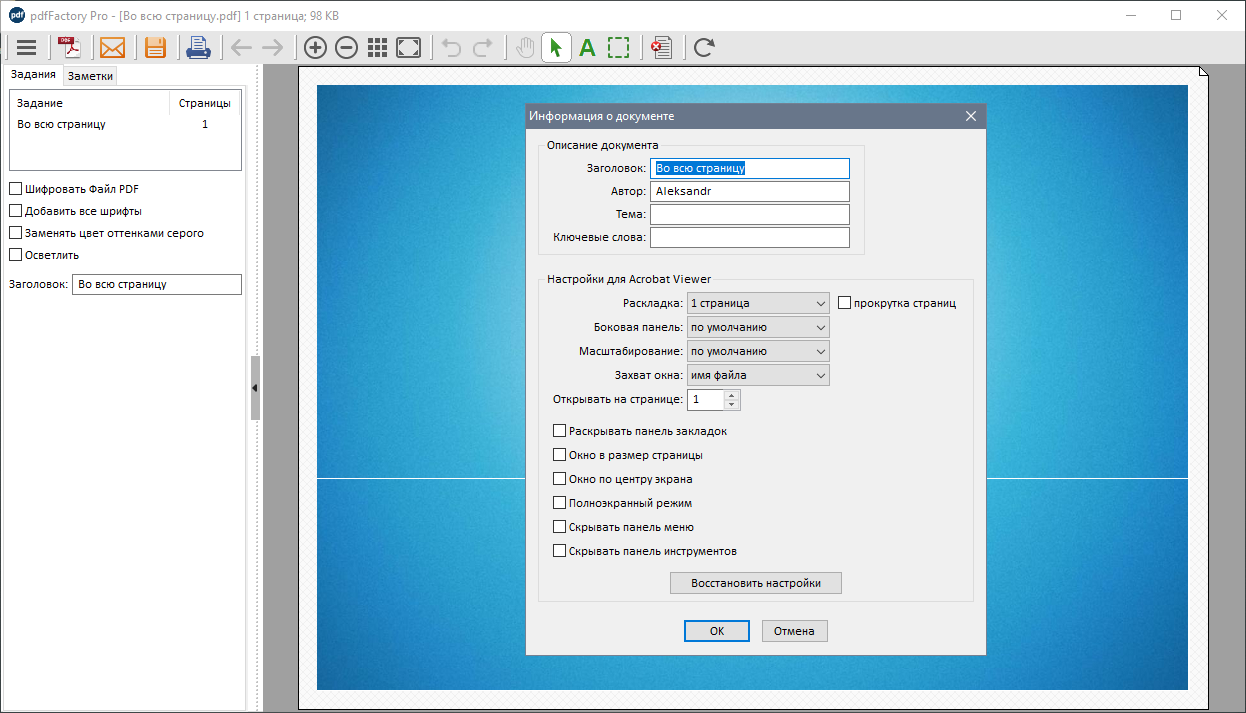Open the Боковая панель dropdown
The width and height of the screenshot is (1246, 713).
758,327
